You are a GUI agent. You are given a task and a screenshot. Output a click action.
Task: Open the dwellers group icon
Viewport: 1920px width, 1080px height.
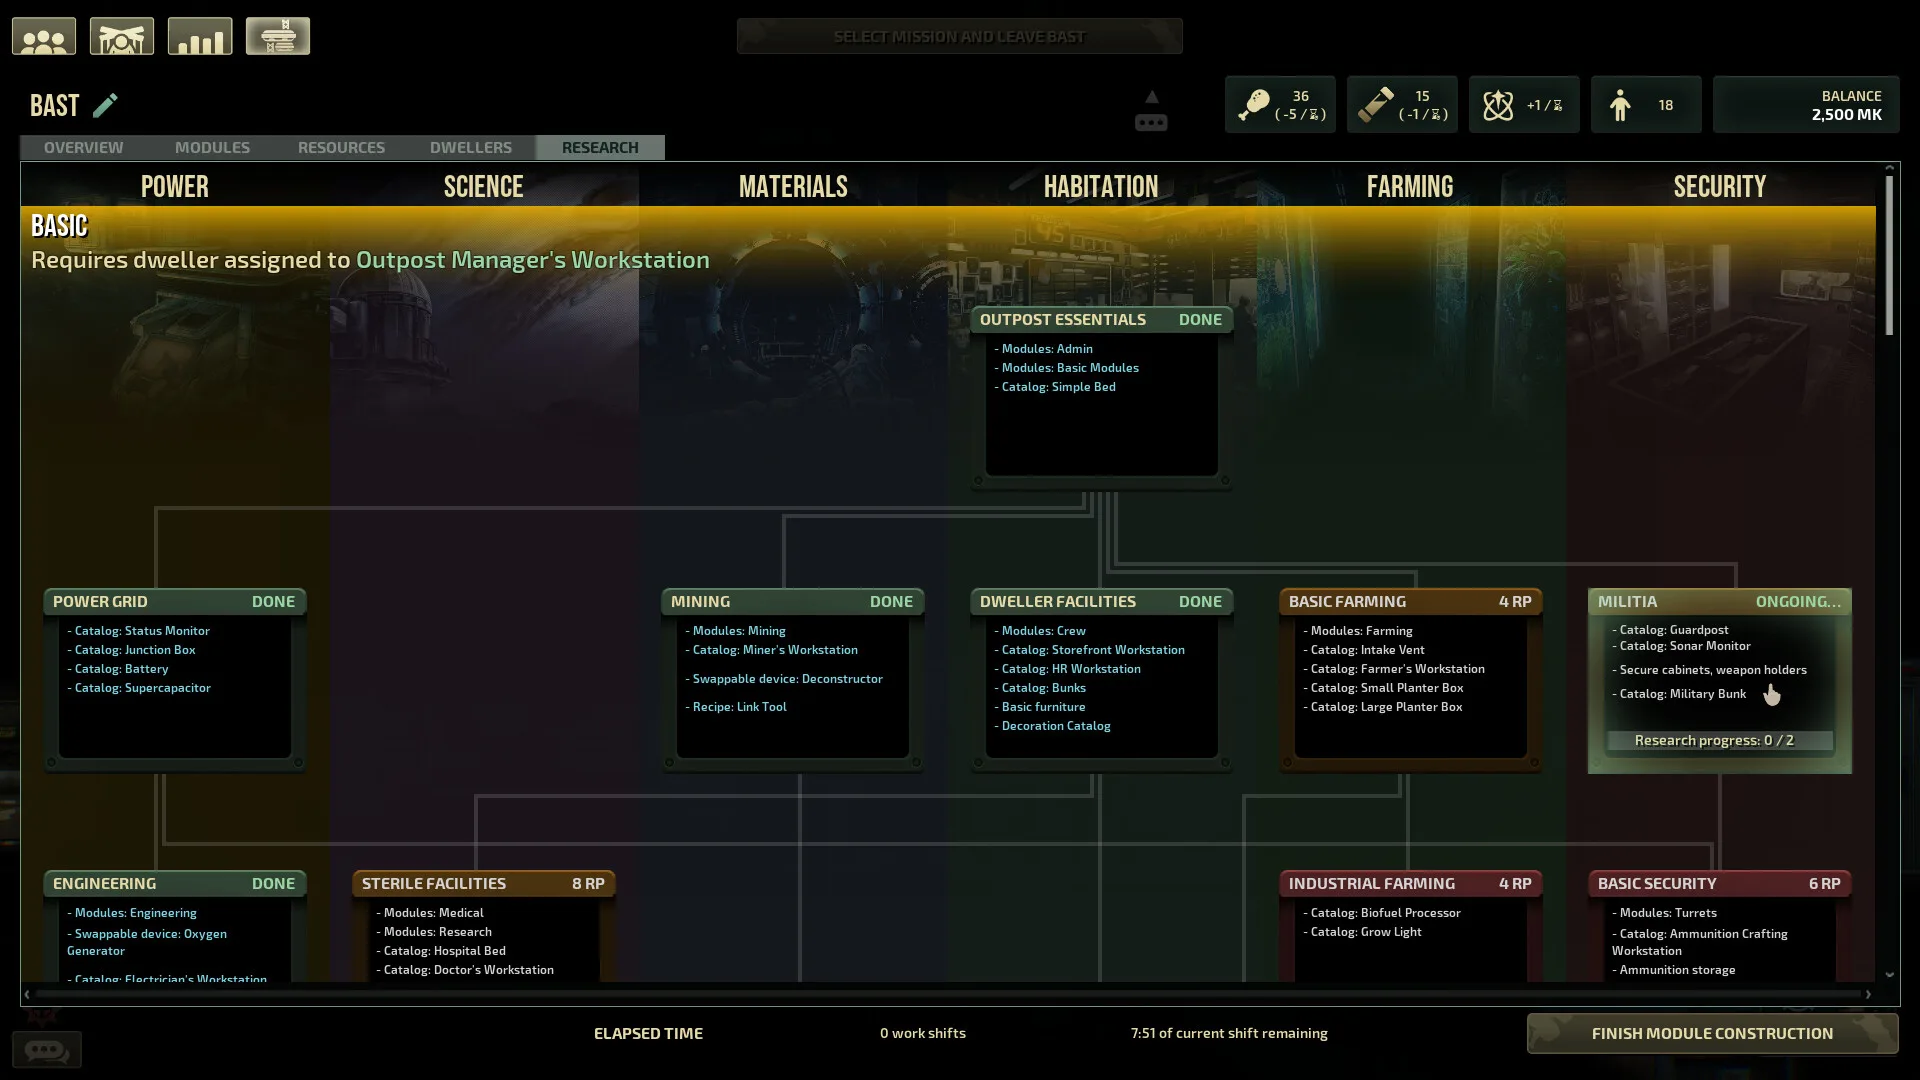pos(44,37)
